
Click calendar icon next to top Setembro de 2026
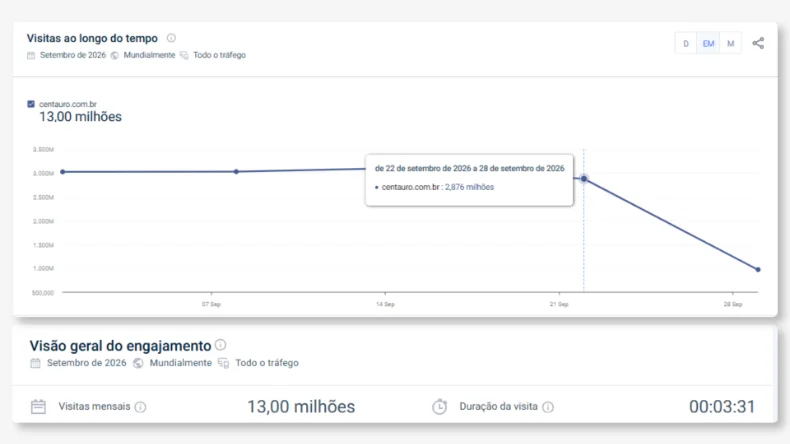[x=31, y=55]
